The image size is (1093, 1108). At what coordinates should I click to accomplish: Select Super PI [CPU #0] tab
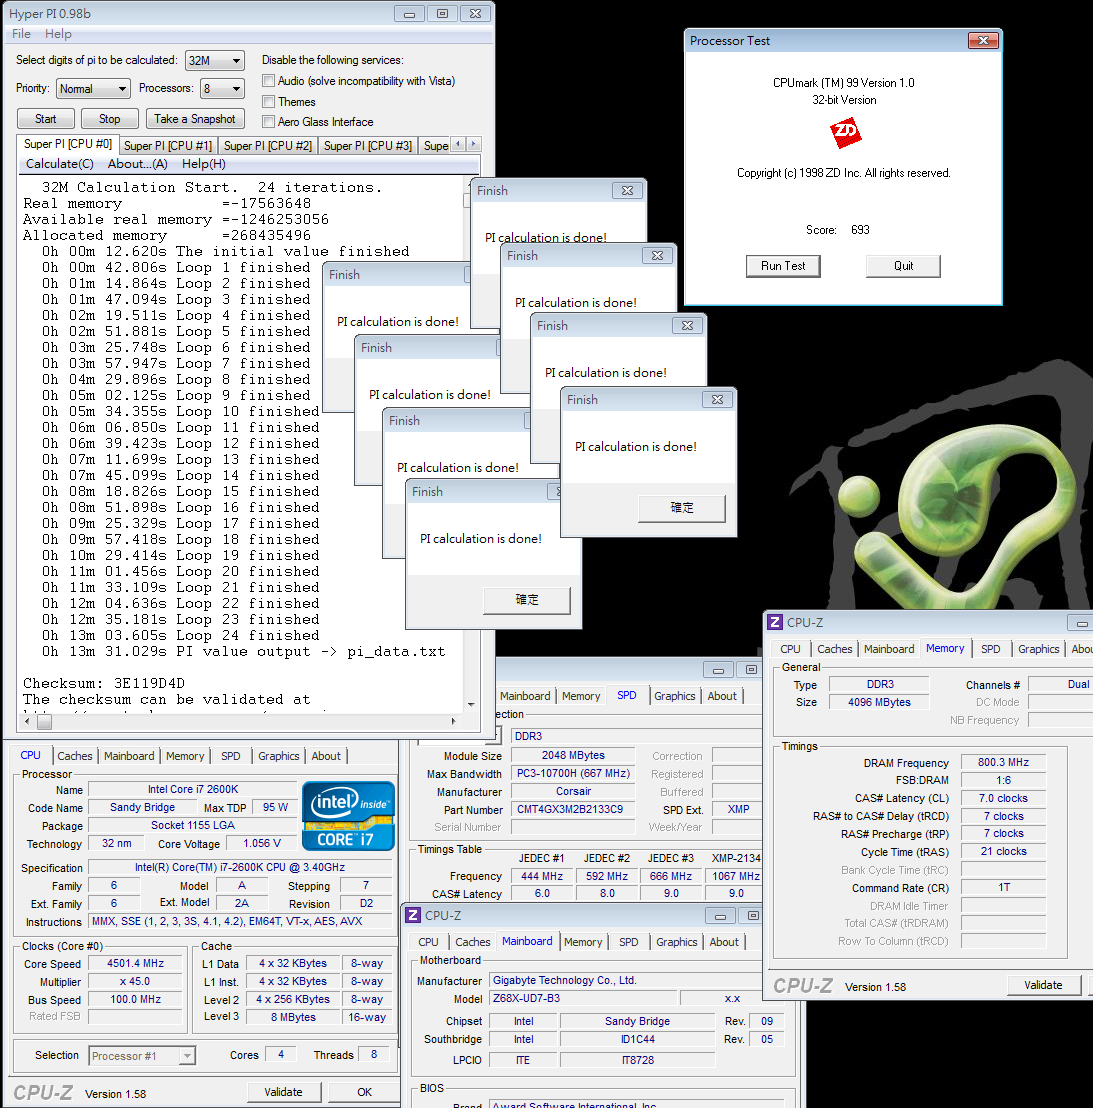(x=68, y=144)
